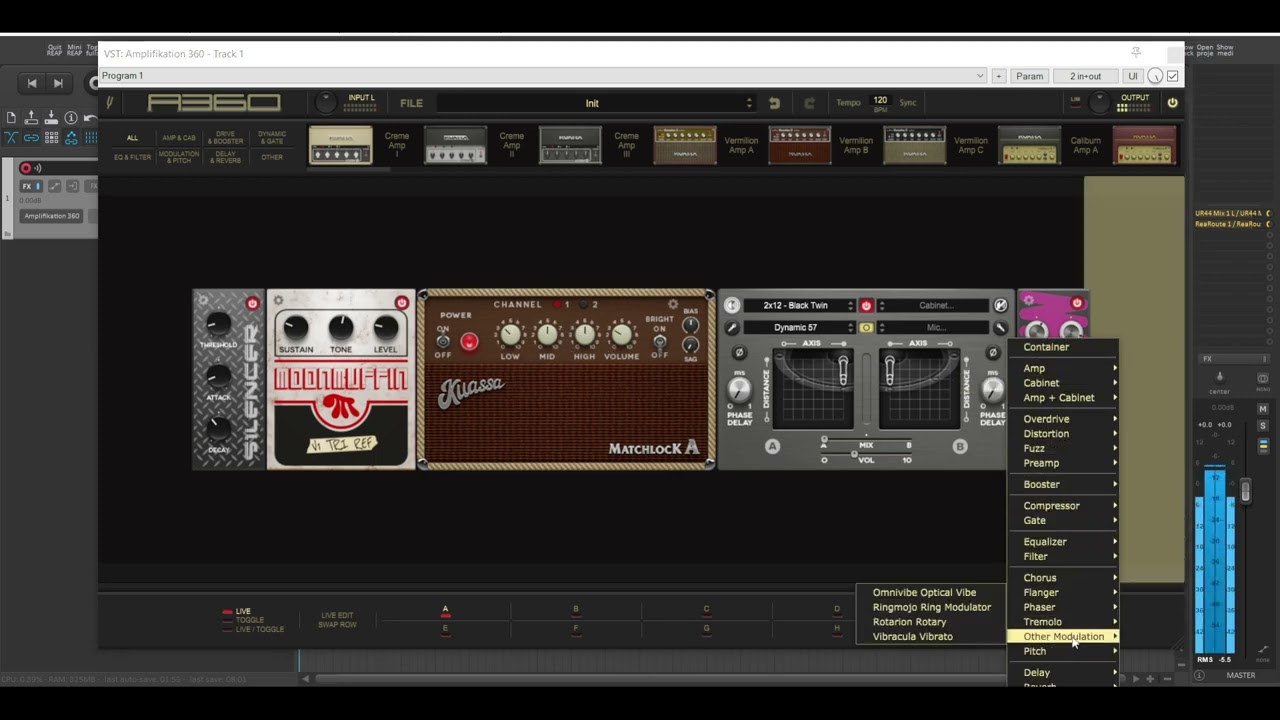Image resolution: width=1280 pixels, height=720 pixels.
Task: Click the REAPER new project file icon
Action: [11, 118]
